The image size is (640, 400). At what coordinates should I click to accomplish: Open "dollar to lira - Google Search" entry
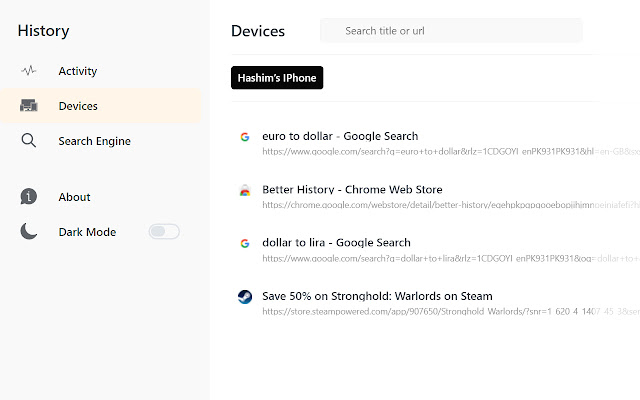click(336, 243)
